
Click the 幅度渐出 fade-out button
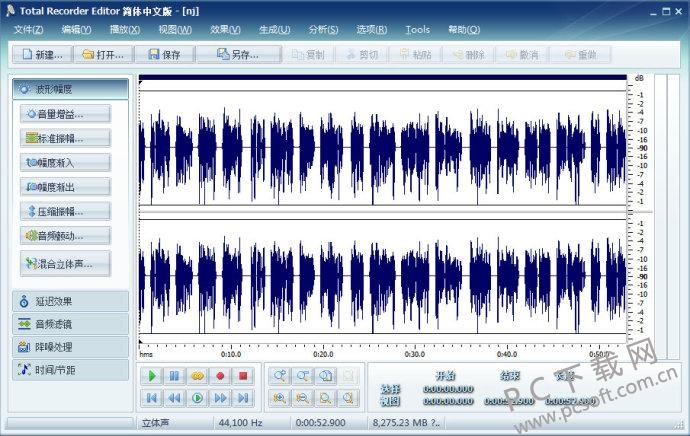(65, 187)
